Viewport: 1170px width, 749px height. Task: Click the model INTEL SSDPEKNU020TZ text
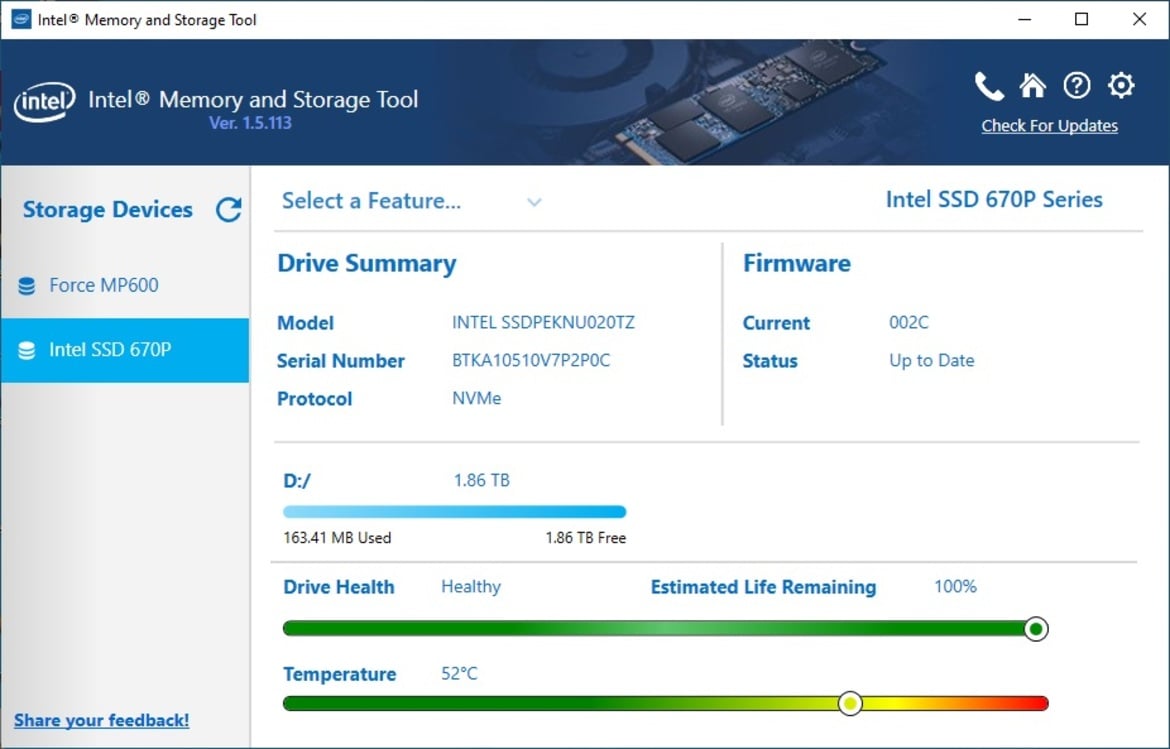pyautogui.click(x=543, y=323)
